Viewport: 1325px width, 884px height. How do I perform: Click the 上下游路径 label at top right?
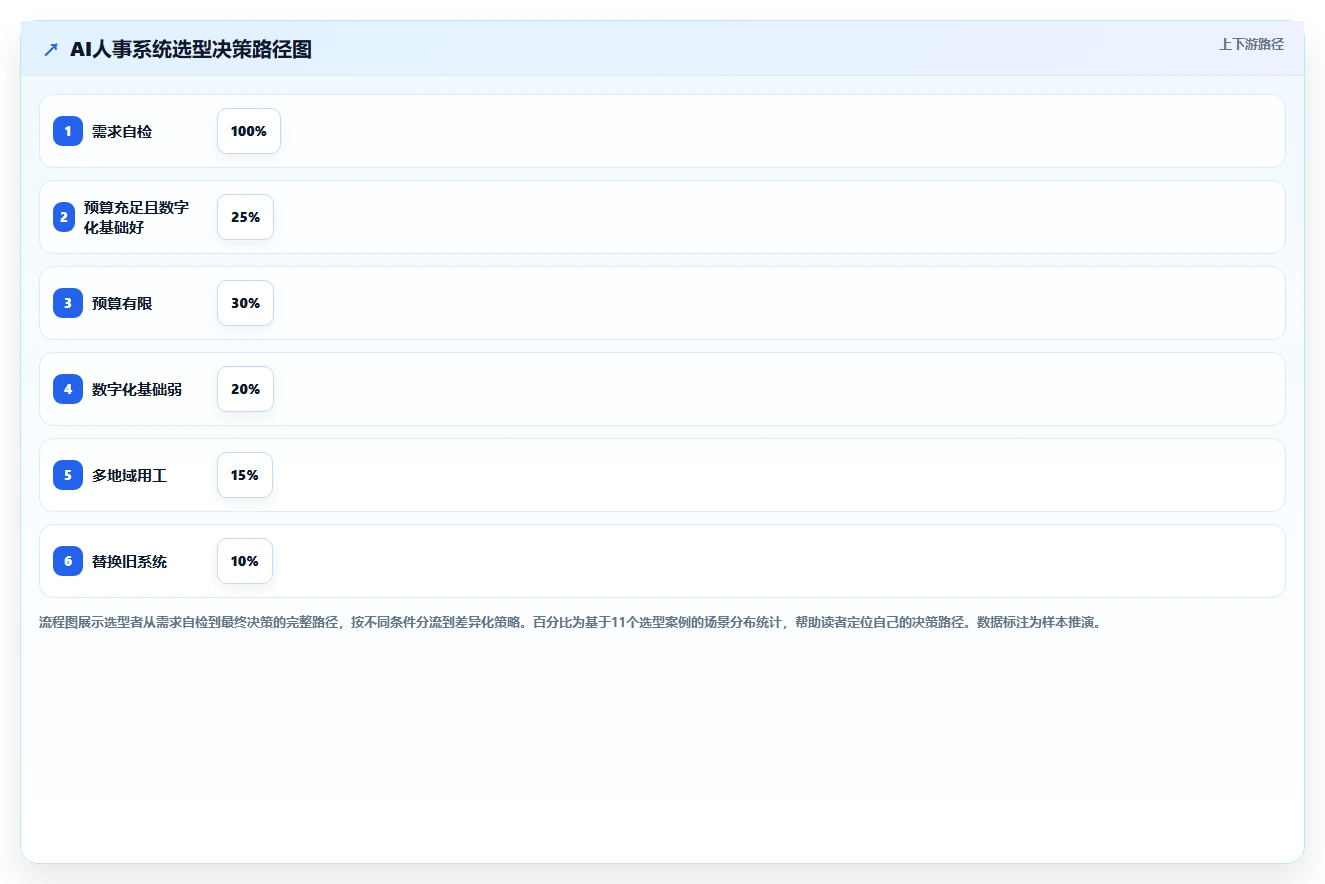(x=1251, y=45)
